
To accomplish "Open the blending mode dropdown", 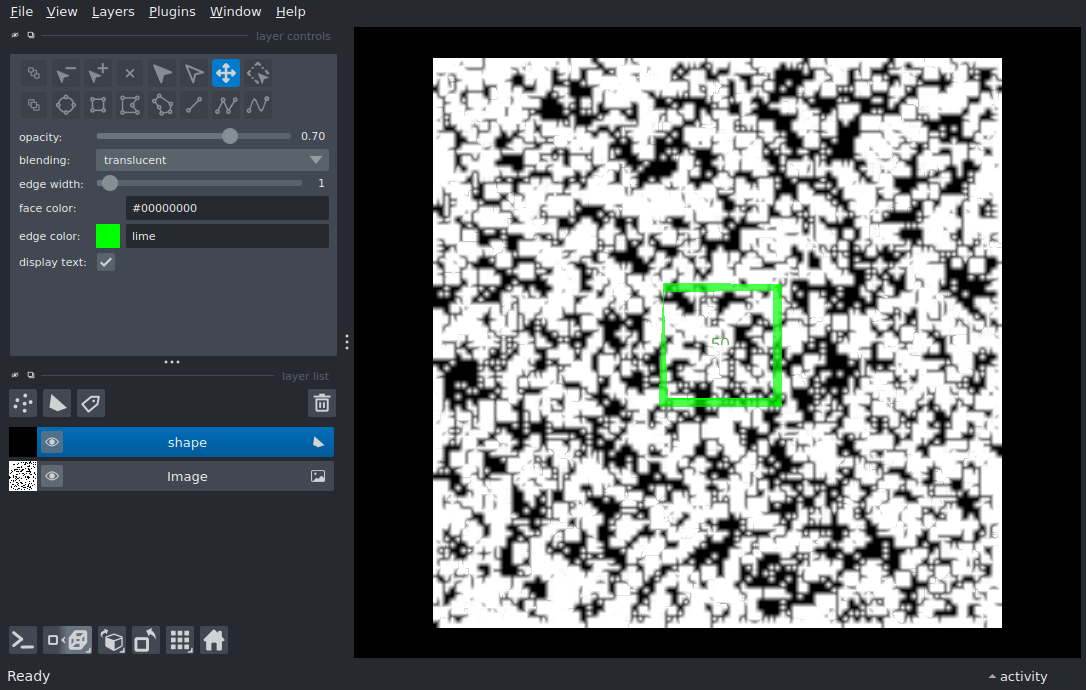I will coord(212,160).
